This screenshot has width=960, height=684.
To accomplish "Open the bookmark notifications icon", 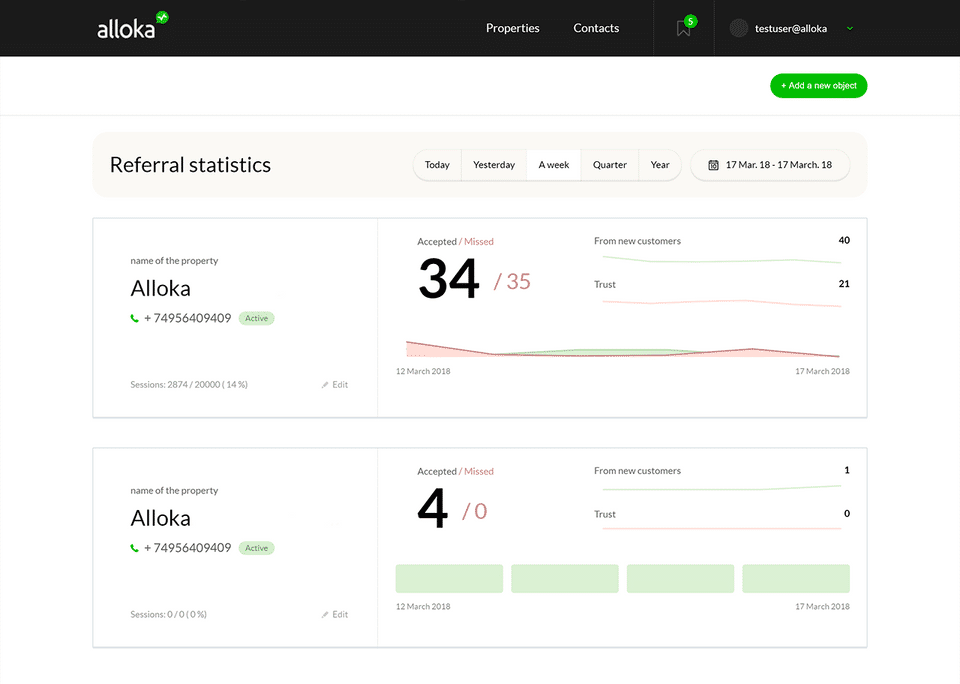I will (685, 26).
